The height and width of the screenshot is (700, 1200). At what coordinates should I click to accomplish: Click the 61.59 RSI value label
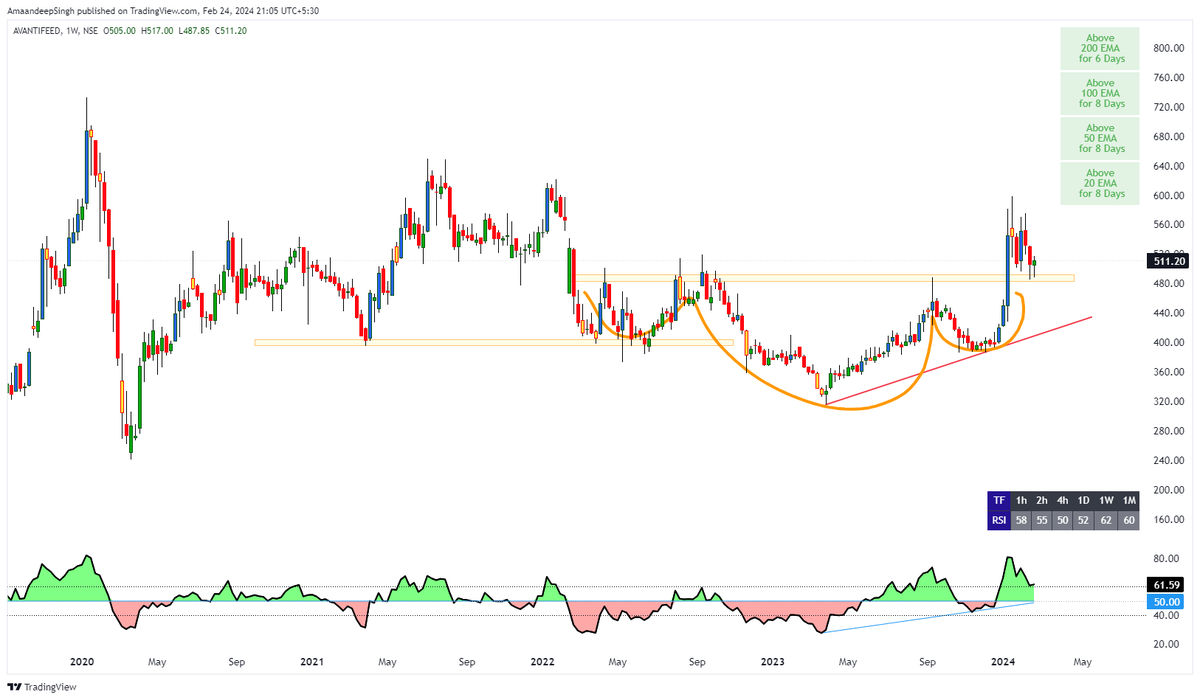tap(1166, 584)
